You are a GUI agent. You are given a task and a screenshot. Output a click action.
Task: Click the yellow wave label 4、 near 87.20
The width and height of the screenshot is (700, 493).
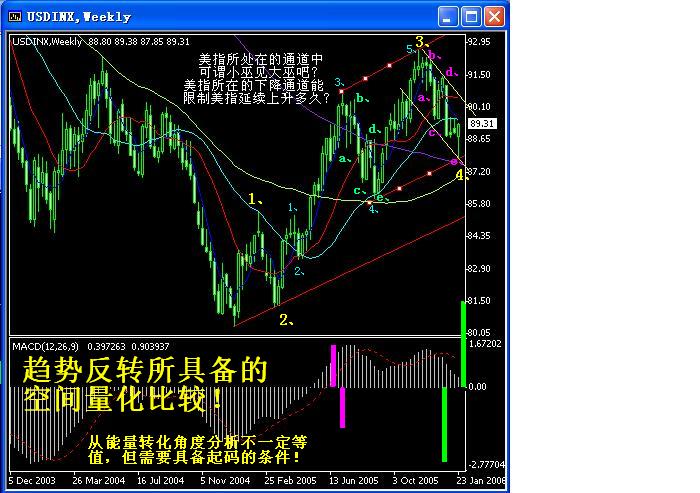pos(462,175)
